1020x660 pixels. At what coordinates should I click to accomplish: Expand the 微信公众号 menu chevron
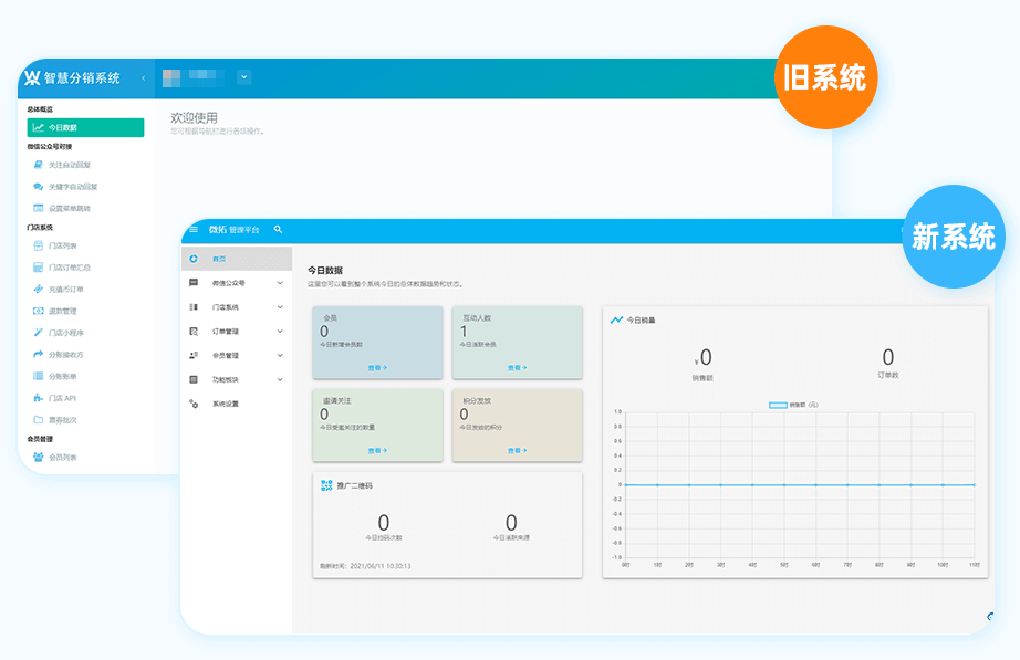pos(280,283)
